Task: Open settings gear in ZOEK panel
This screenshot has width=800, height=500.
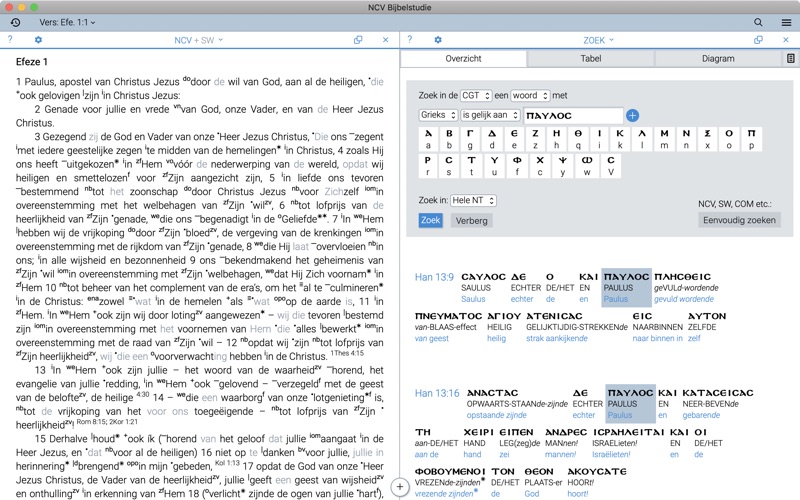Action: click(438, 40)
